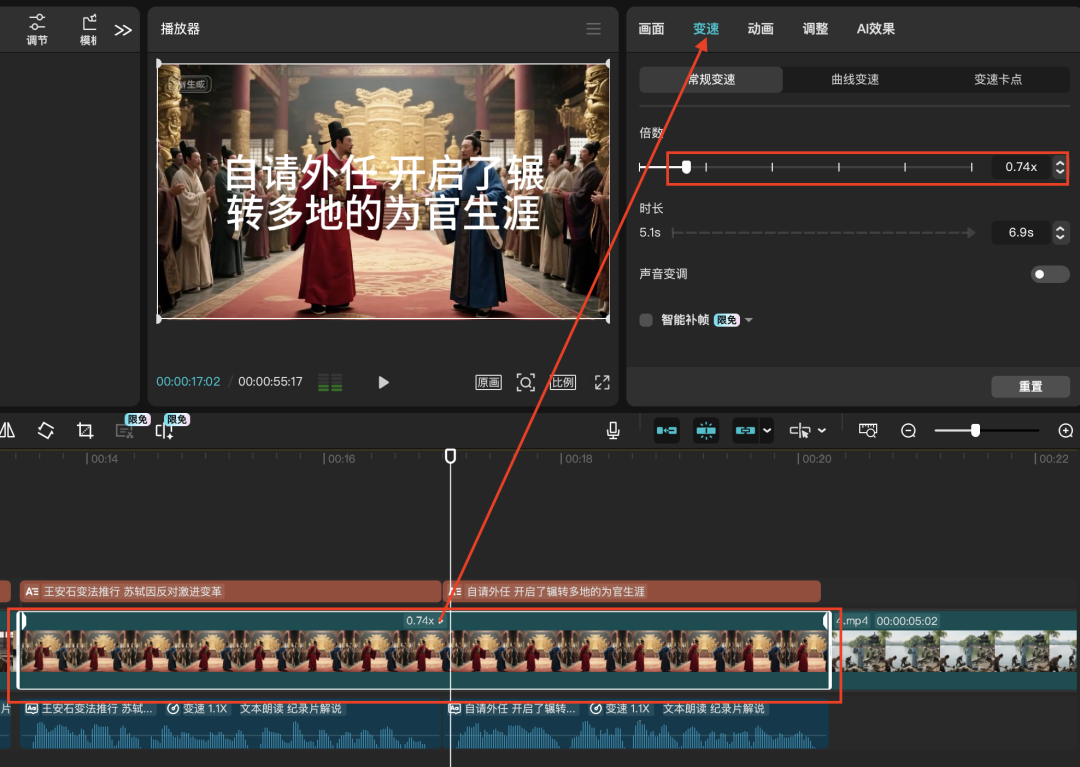This screenshot has width=1080, height=767.
Task: Select the mirror flip tool
Action: point(8,430)
